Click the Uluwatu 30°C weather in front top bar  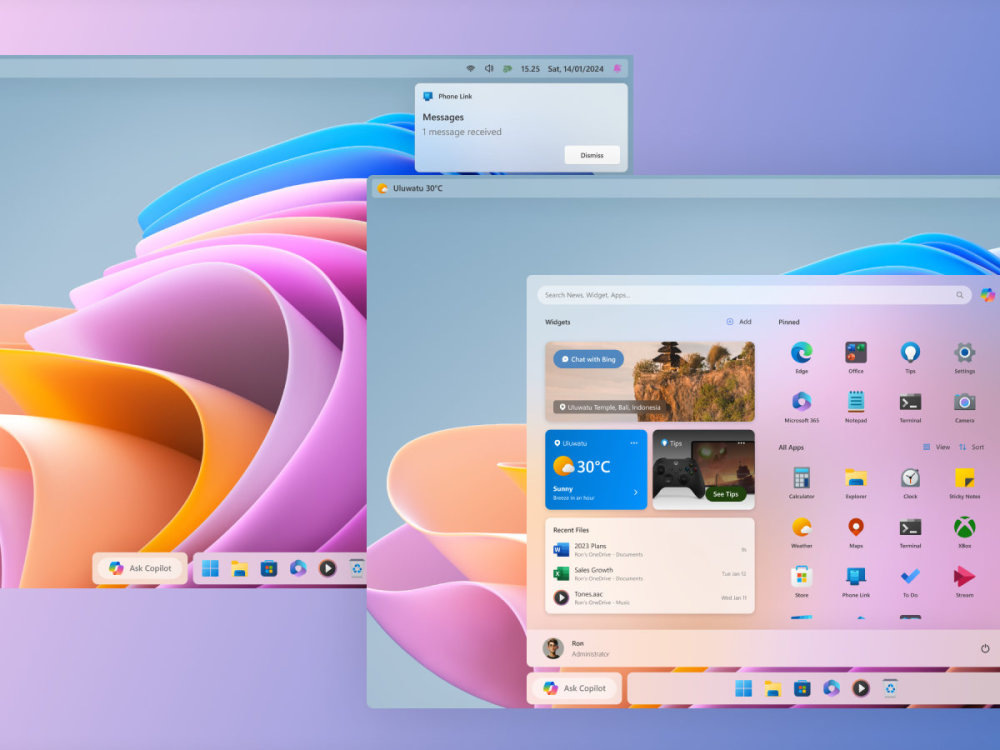pyautogui.click(x=410, y=188)
